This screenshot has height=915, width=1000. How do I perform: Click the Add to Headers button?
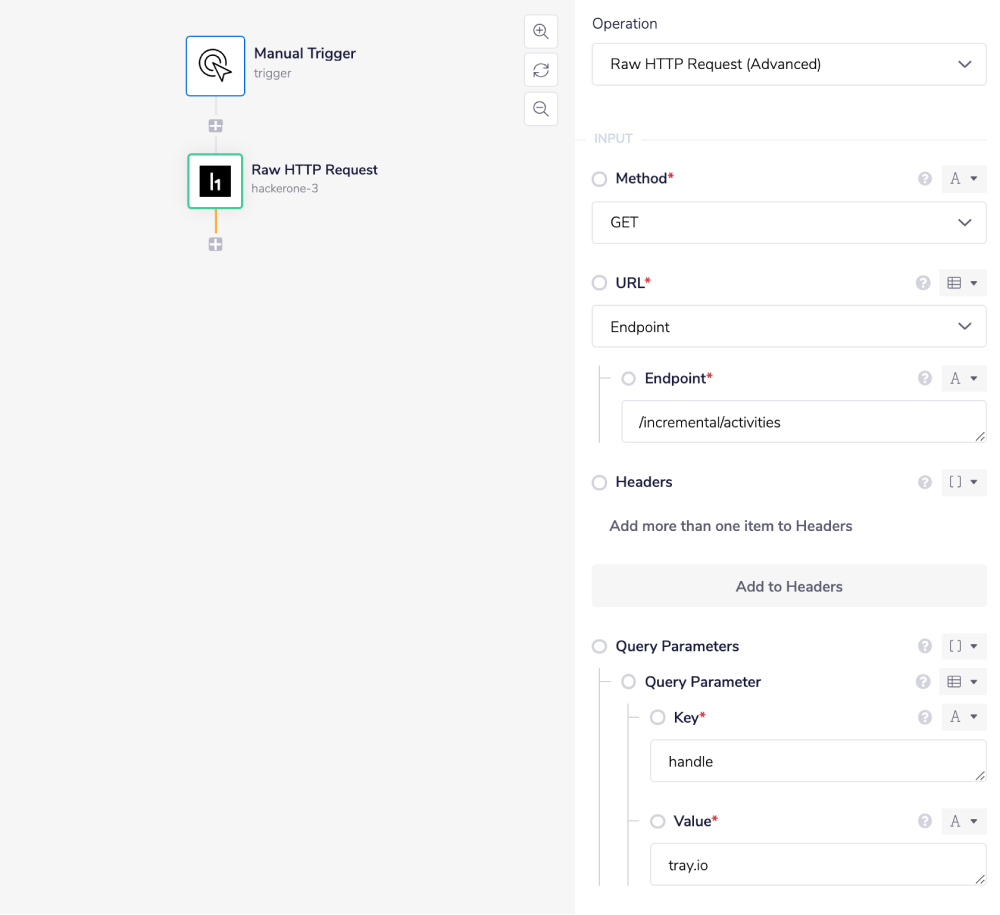[789, 586]
